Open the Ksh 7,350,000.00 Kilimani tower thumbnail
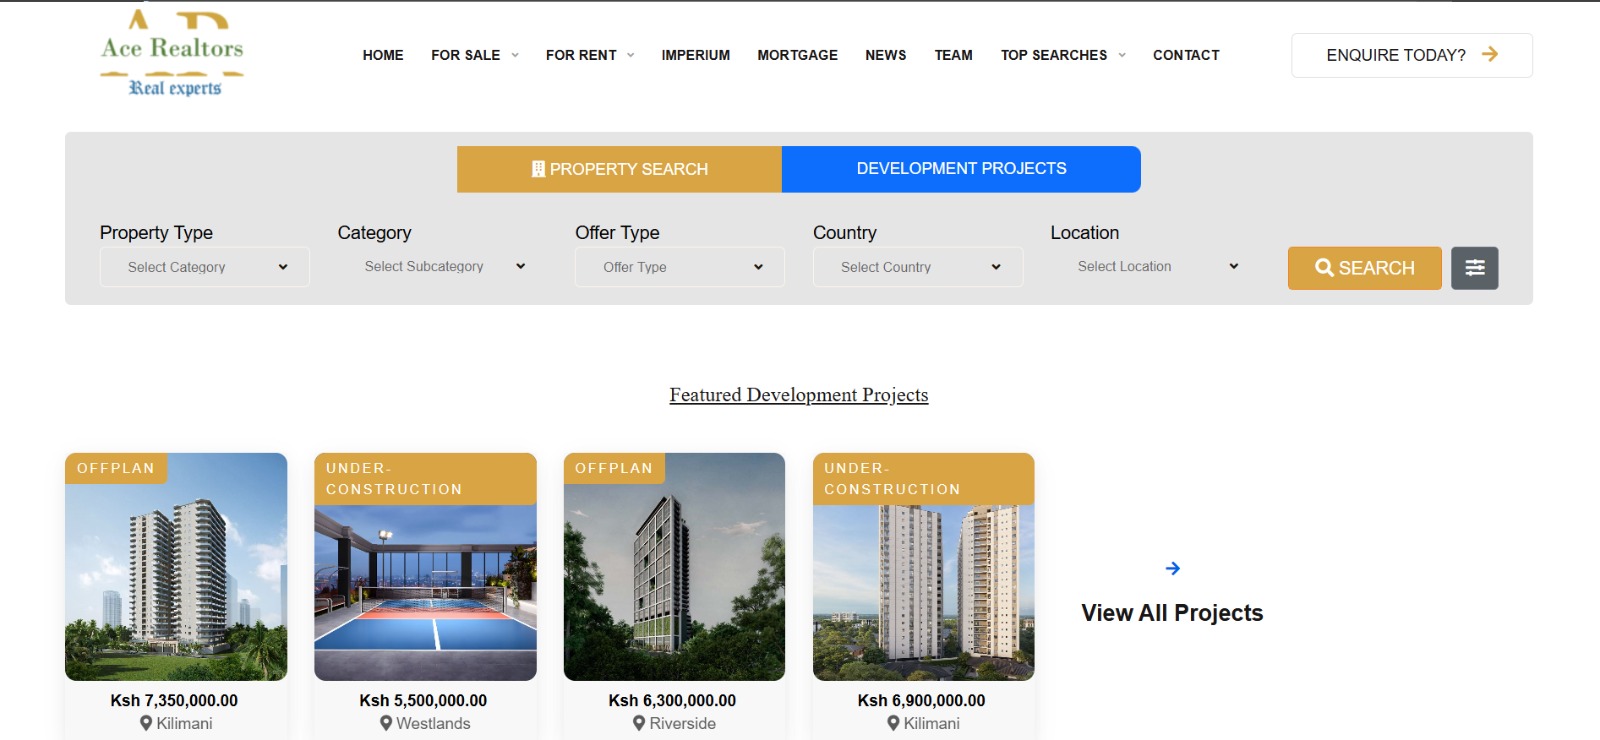 [176, 567]
